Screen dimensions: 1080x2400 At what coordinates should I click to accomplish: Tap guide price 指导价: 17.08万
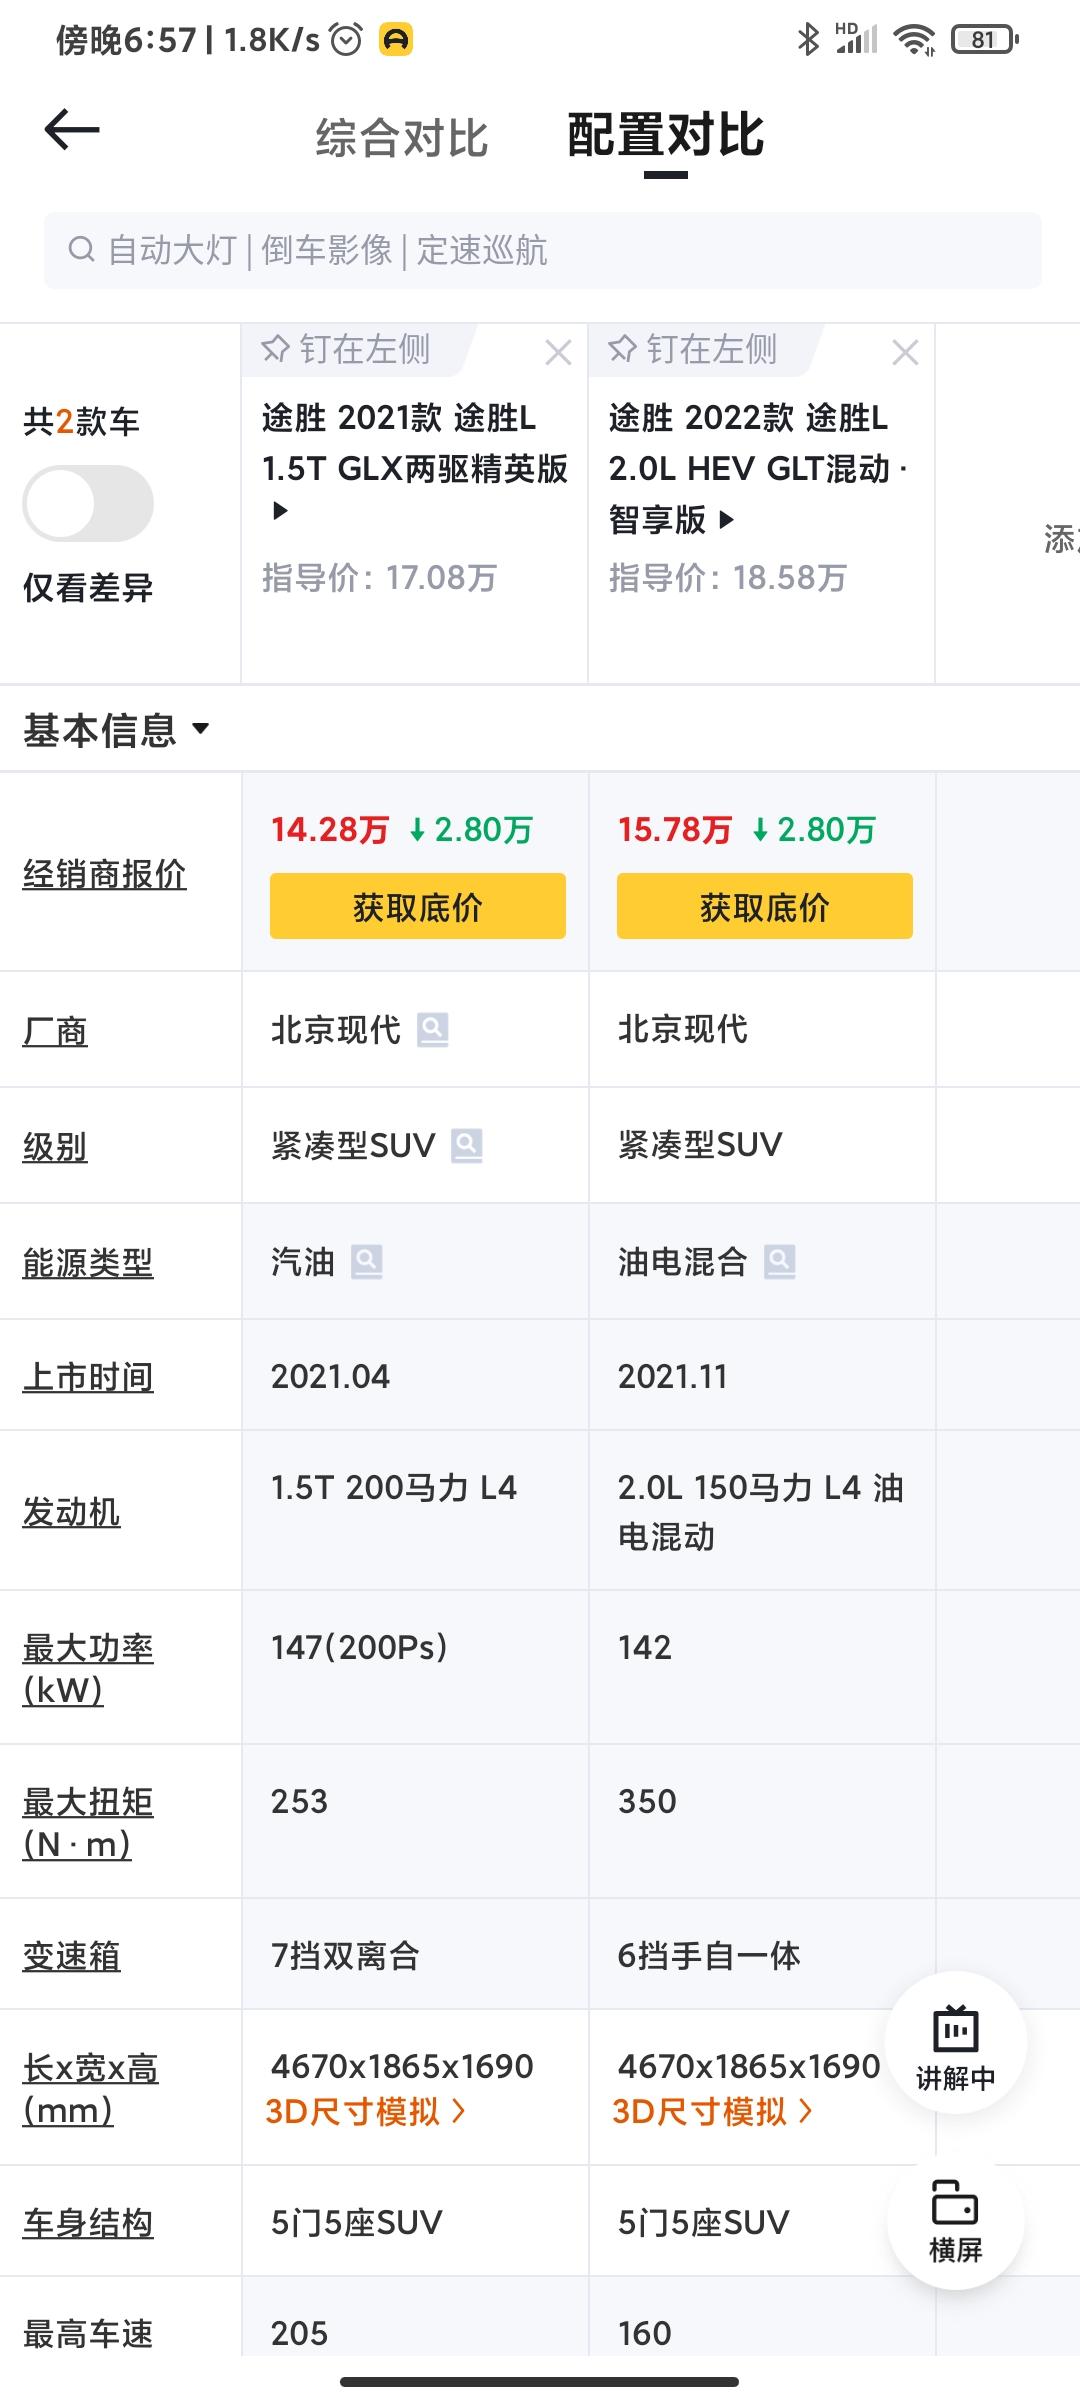pos(379,578)
